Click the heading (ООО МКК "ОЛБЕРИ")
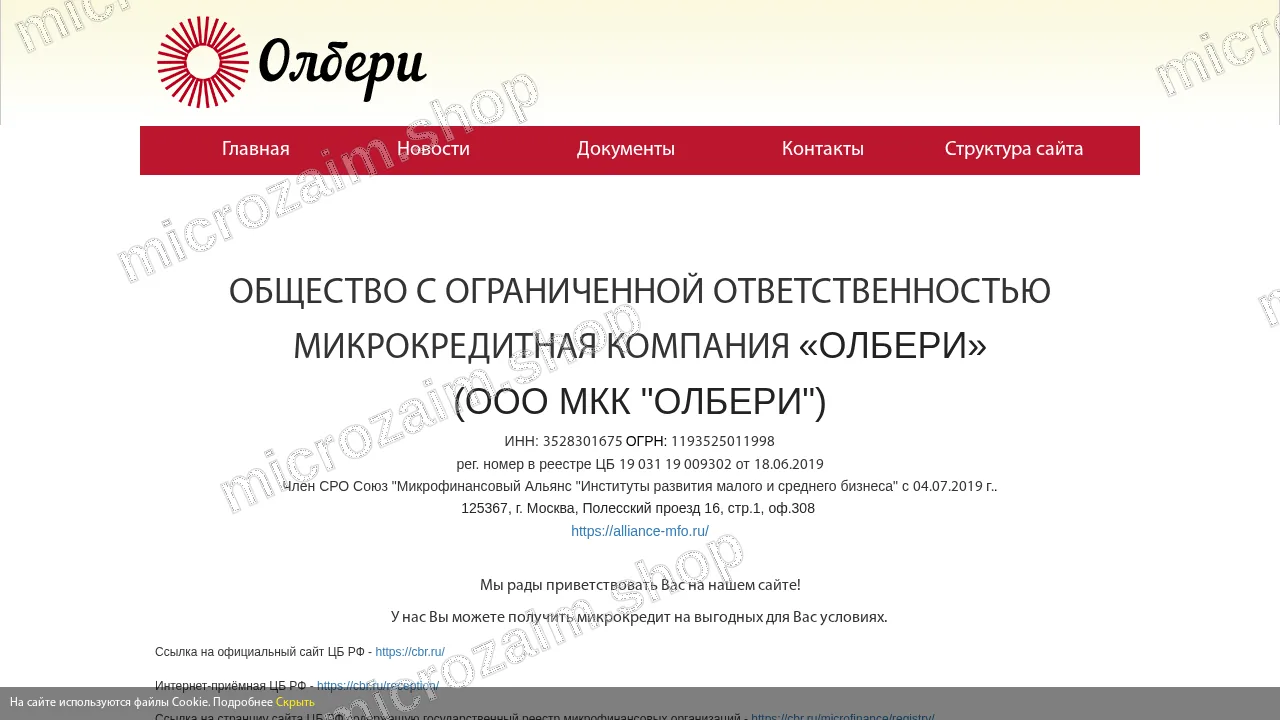1280x720 pixels. pos(640,401)
